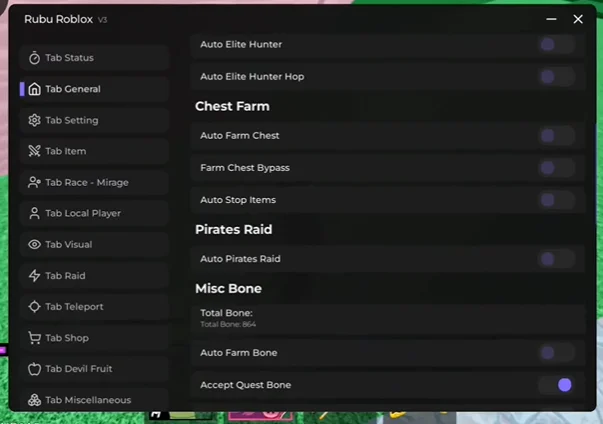Click the lightning bolt icon beside Tab Raid
603x424 pixels.
pos(34,276)
